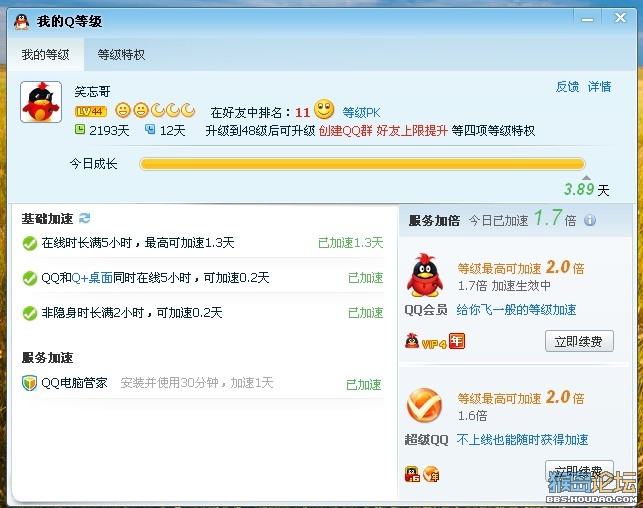Switch to the 等级特权 tab
Image resolution: width=643 pixels, height=508 pixels.
[x=121, y=55]
